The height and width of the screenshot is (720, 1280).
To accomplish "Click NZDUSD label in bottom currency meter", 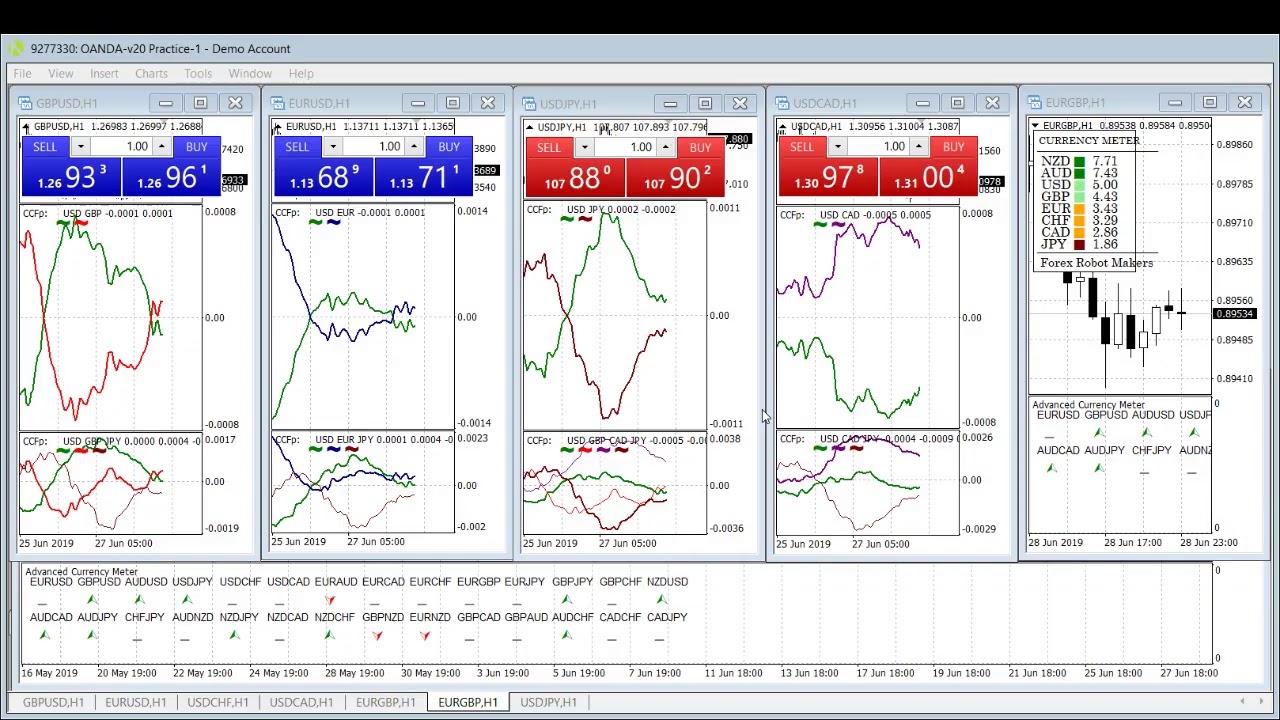I will click(x=667, y=582).
